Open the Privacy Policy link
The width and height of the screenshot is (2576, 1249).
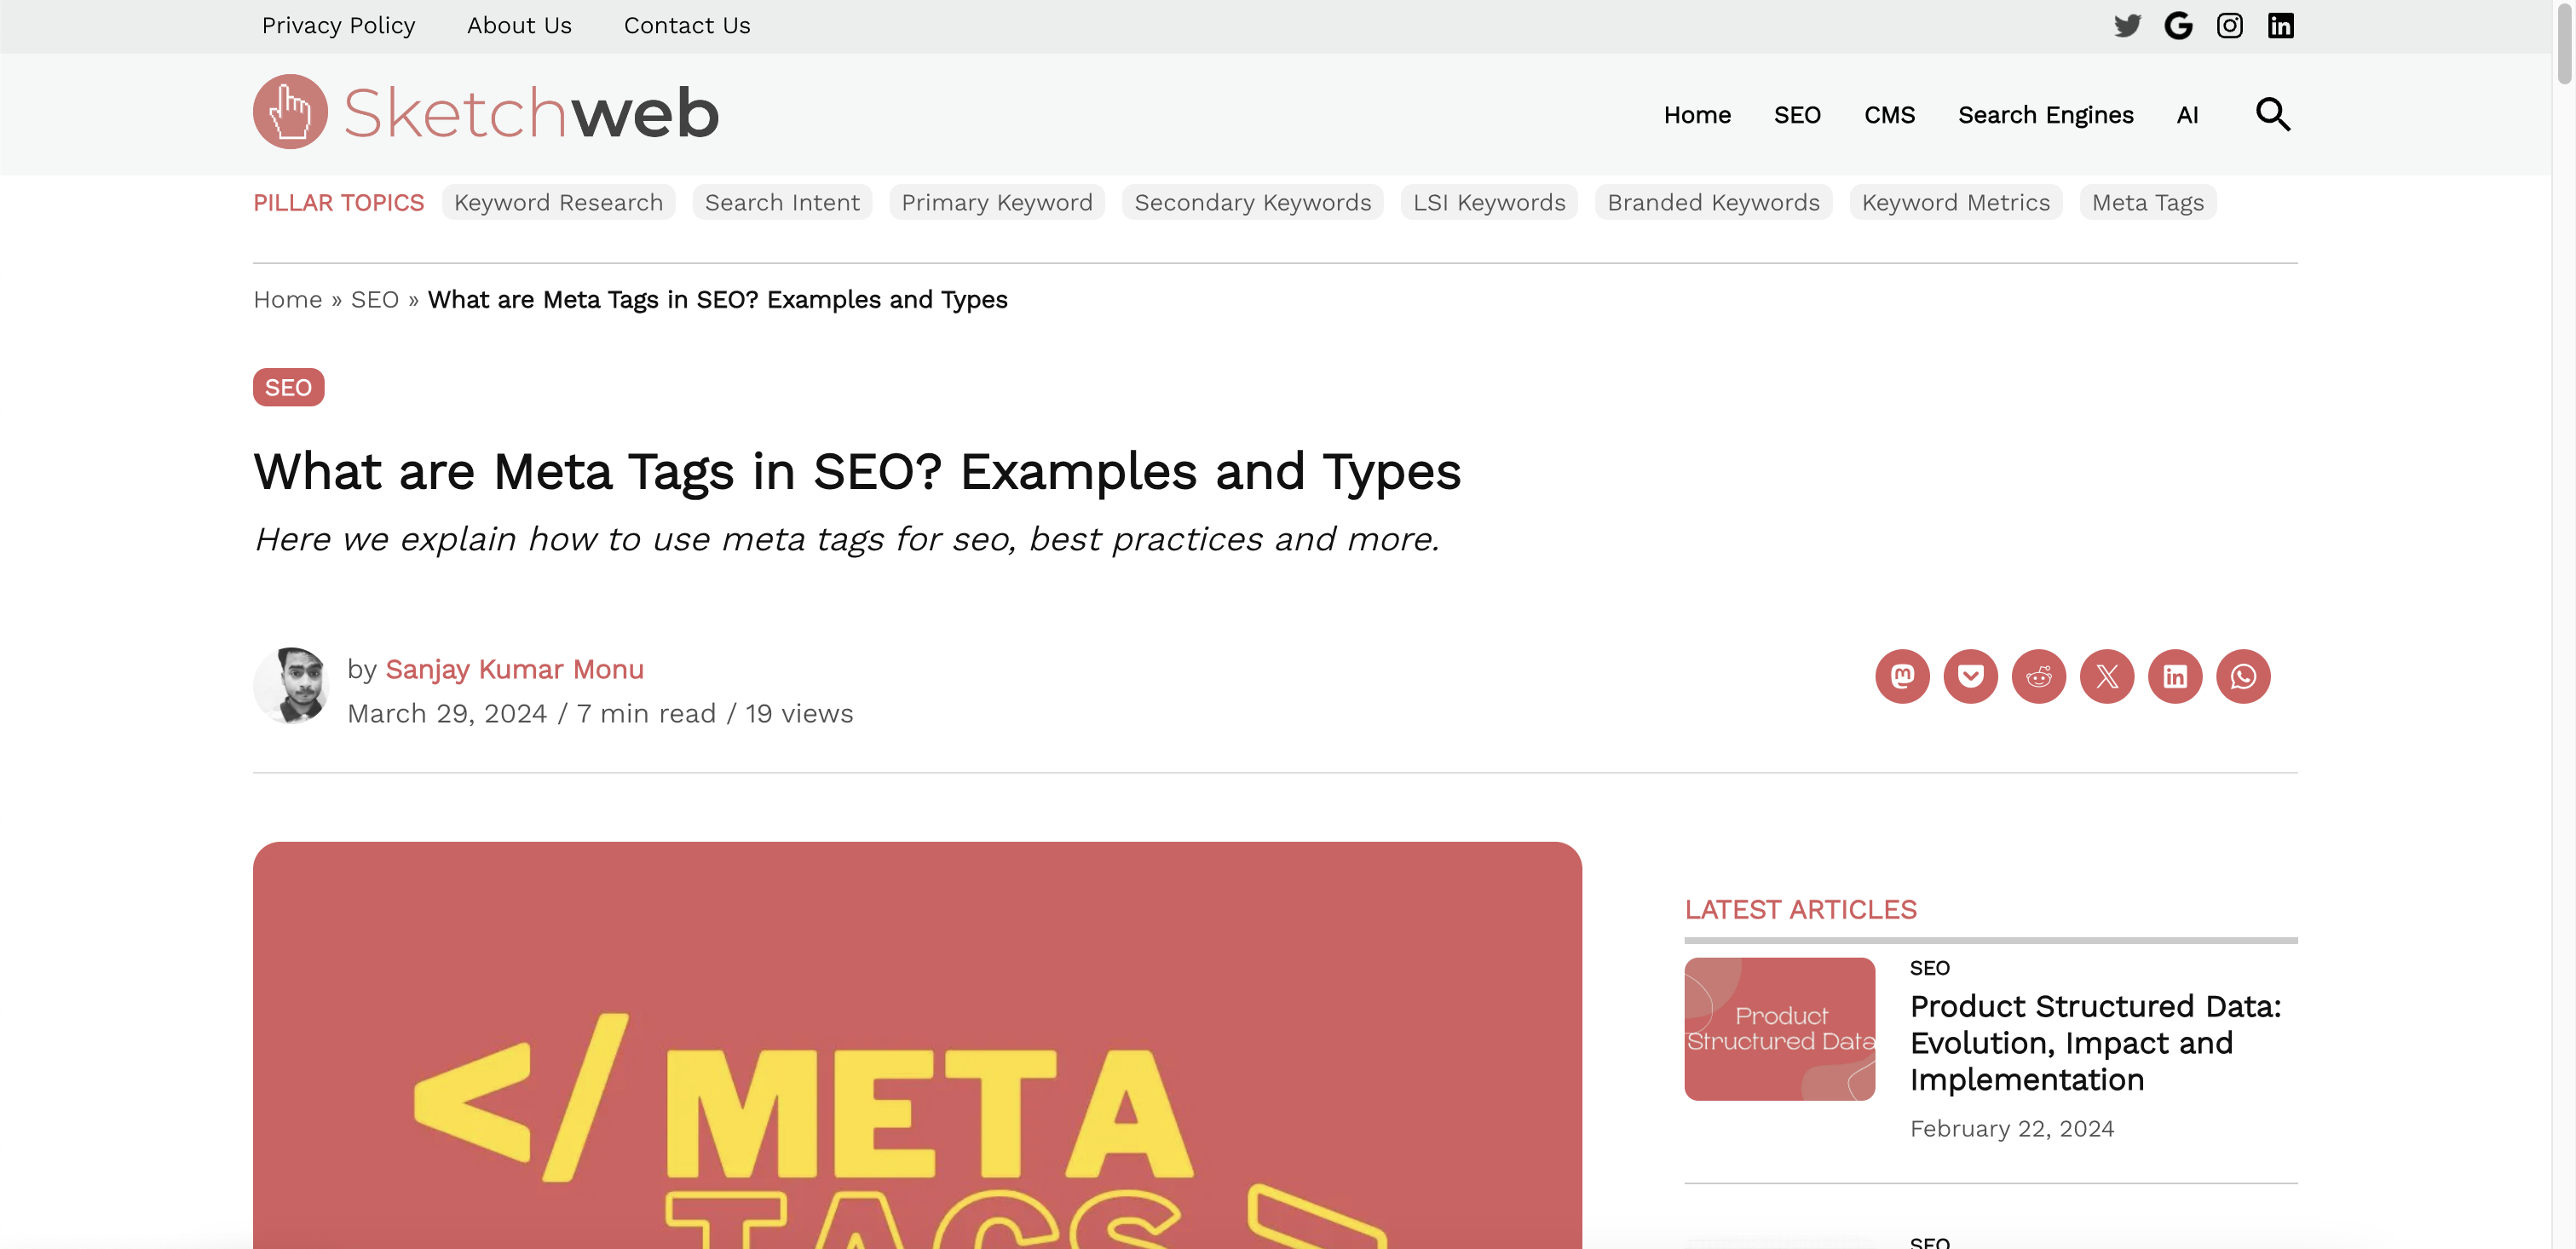point(338,26)
